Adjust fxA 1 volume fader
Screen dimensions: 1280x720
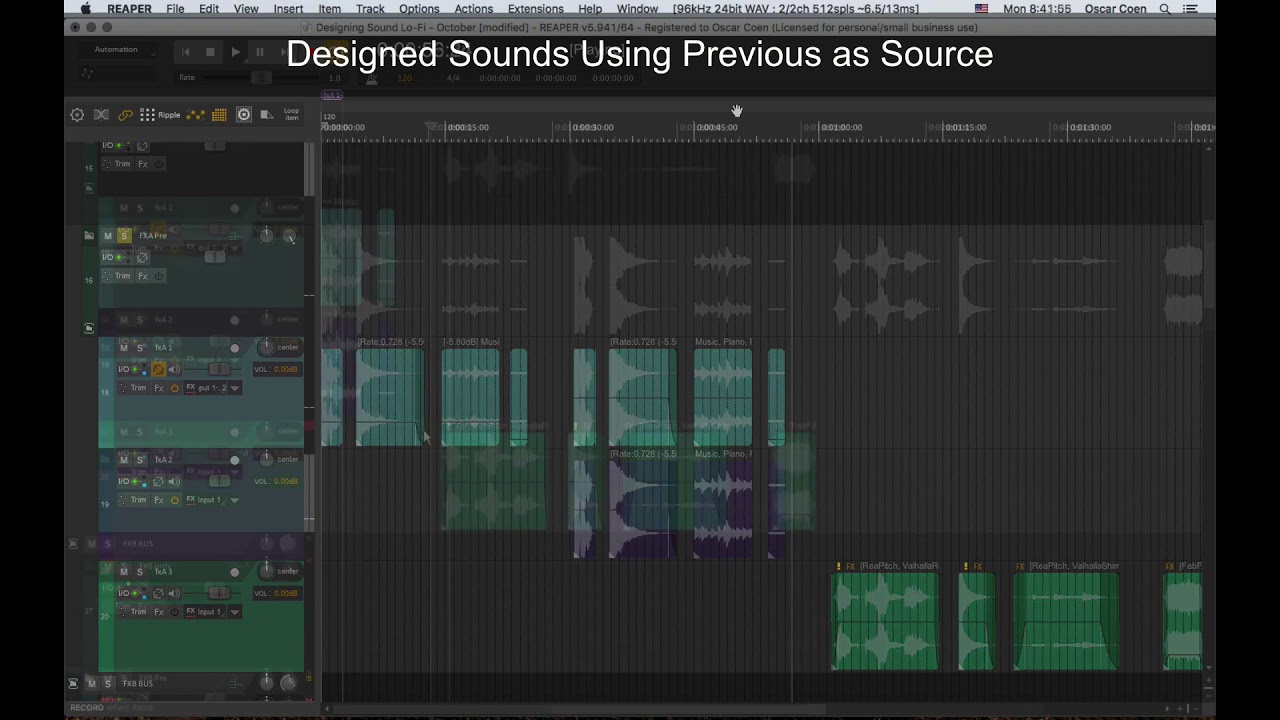(218, 370)
